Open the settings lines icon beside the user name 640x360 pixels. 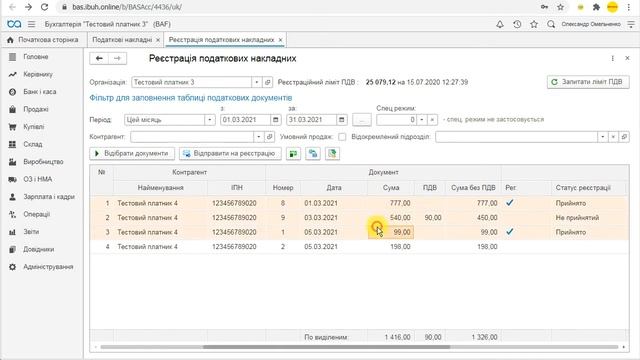pyautogui.click(x=631, y=24)
